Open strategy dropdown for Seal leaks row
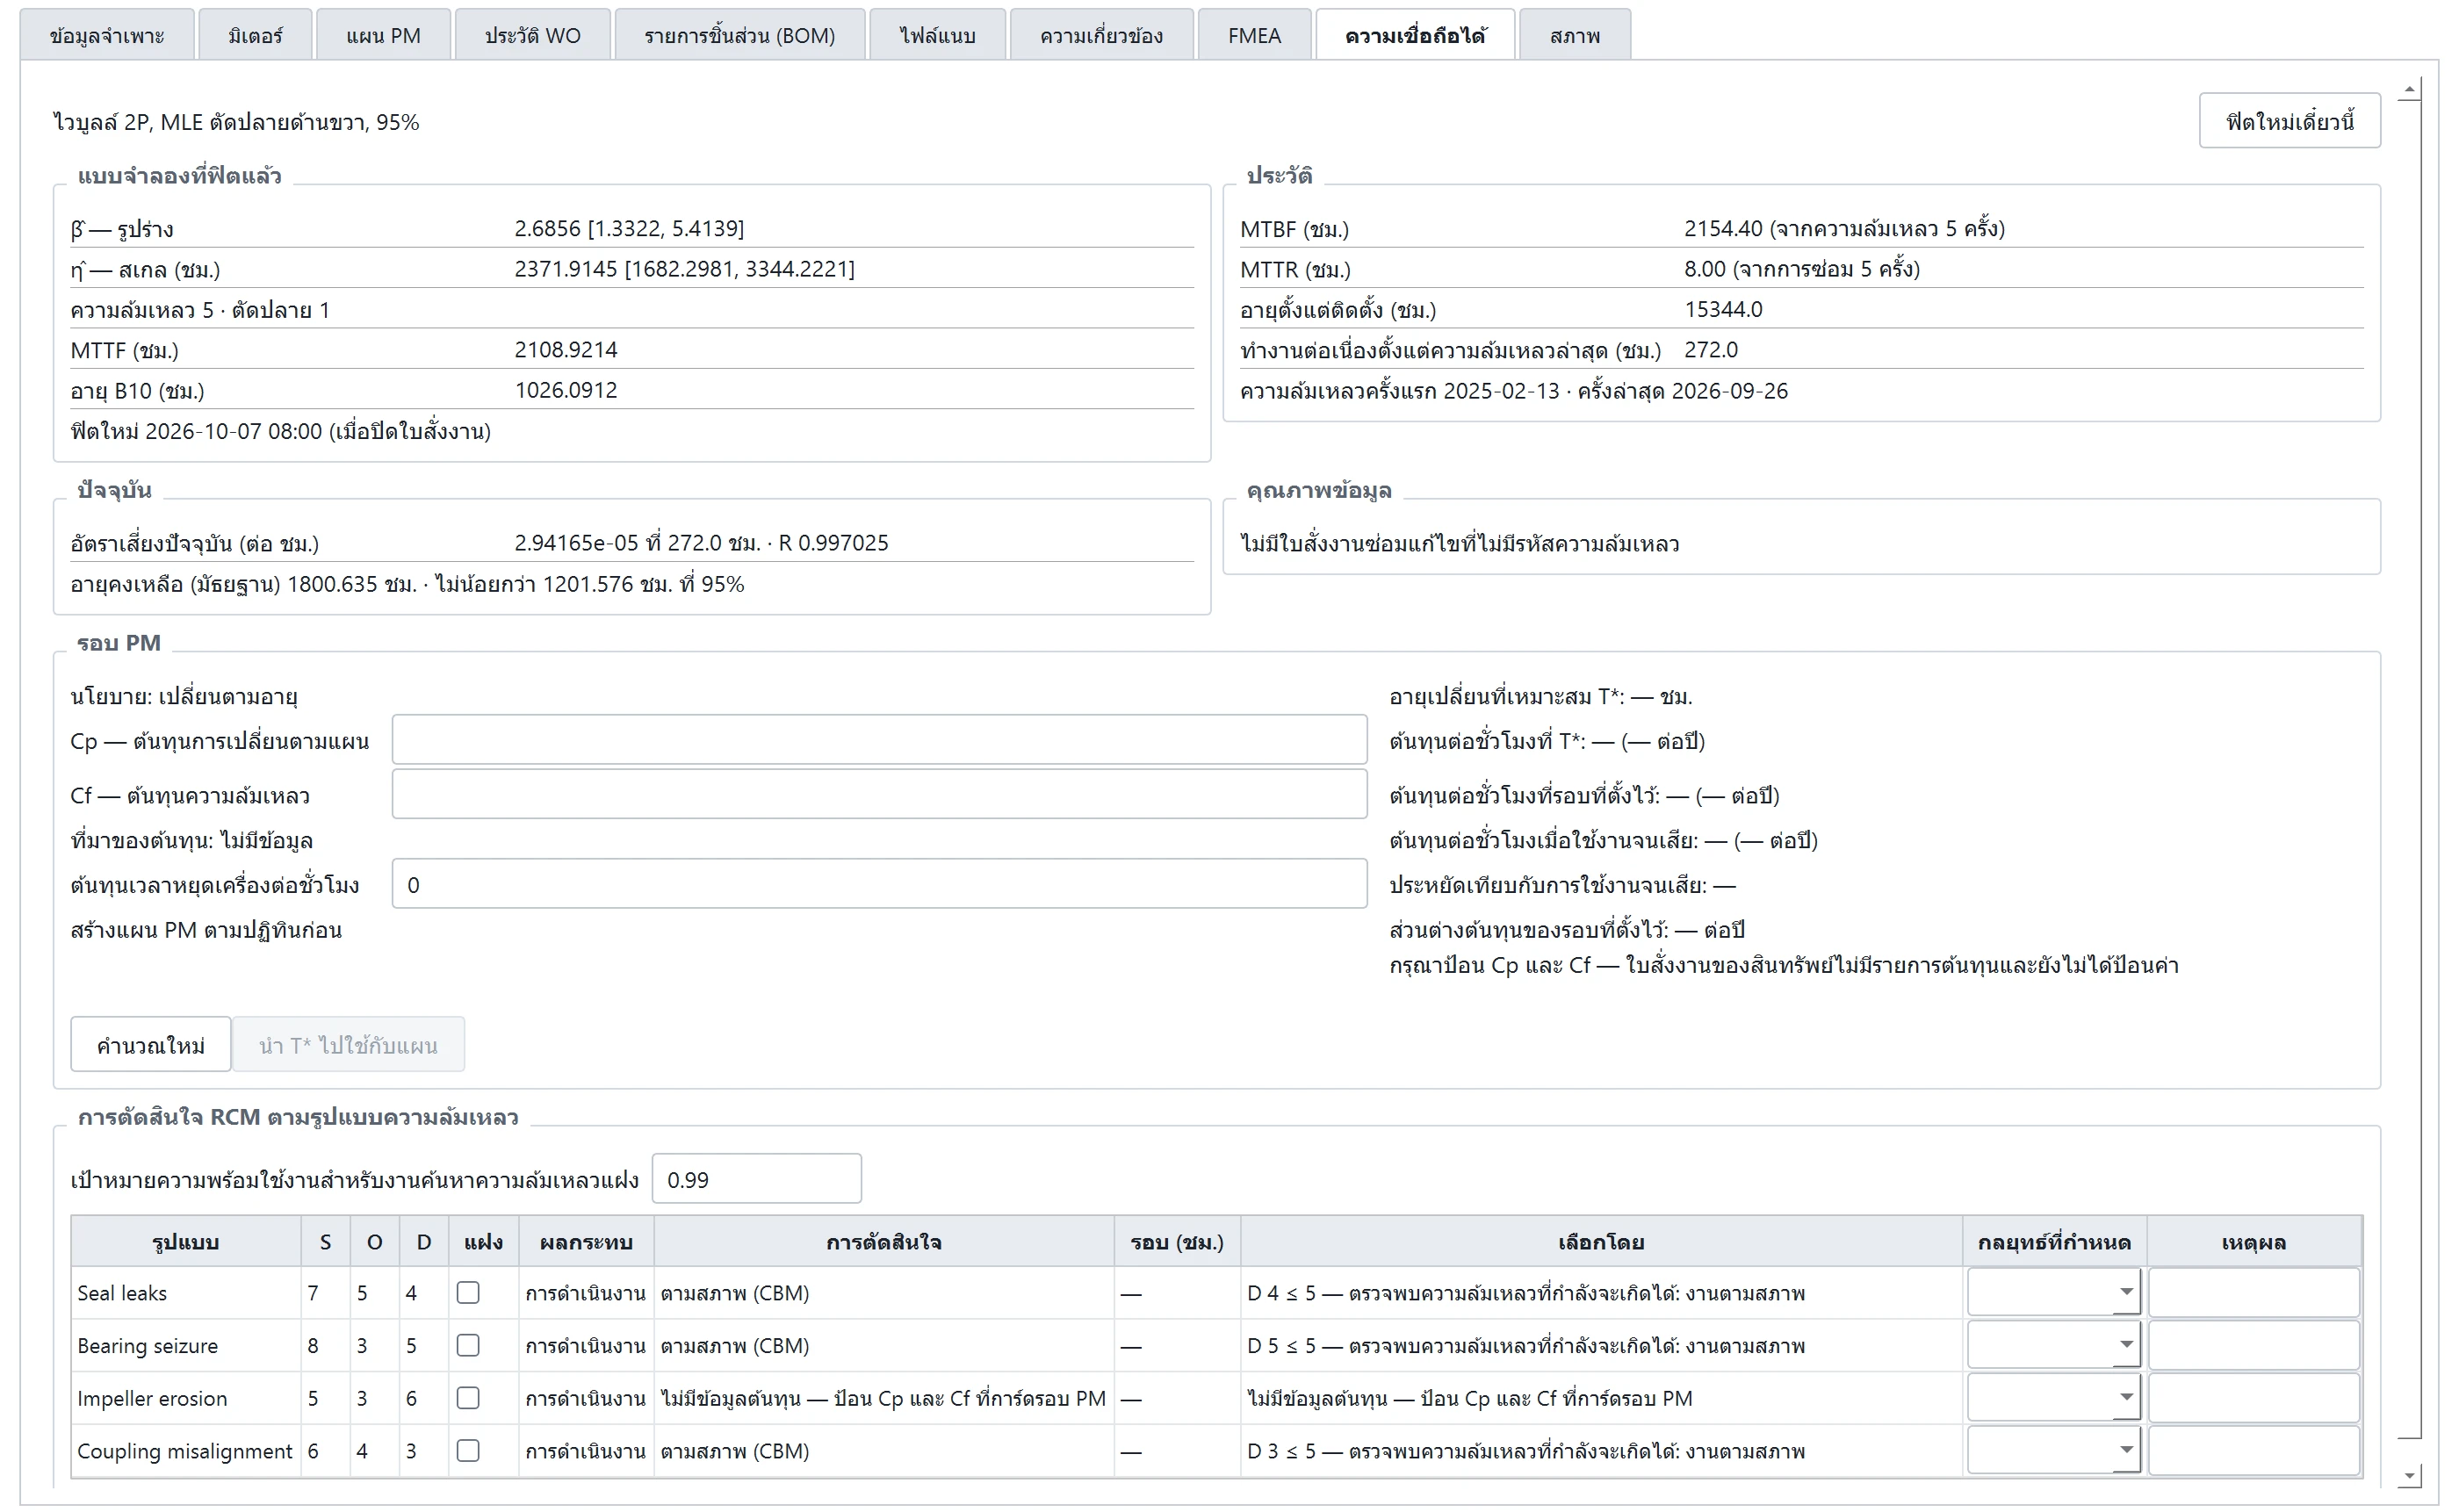This screenshot has width=2459, height=1512. point(2053,1292)
